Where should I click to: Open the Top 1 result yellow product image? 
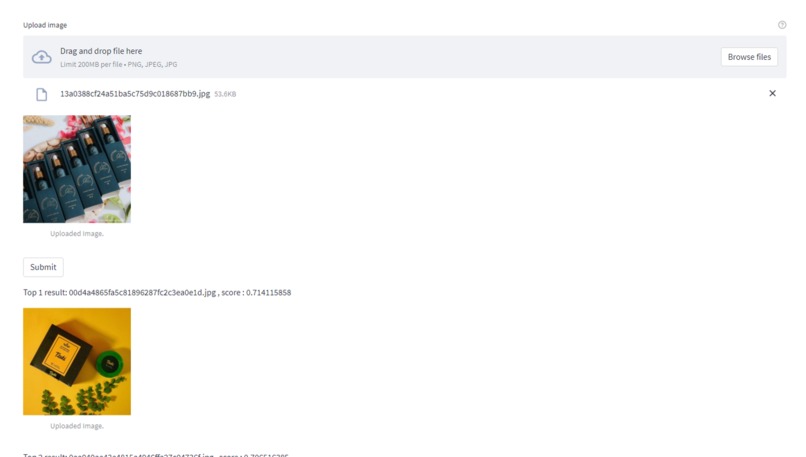point(77,361)
